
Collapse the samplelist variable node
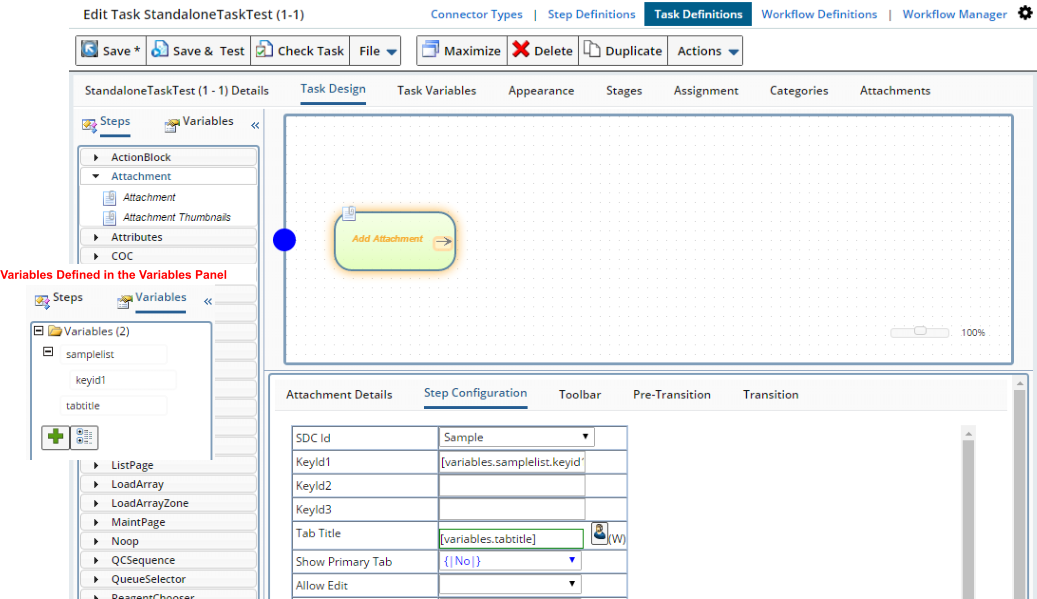coord(48,352)
